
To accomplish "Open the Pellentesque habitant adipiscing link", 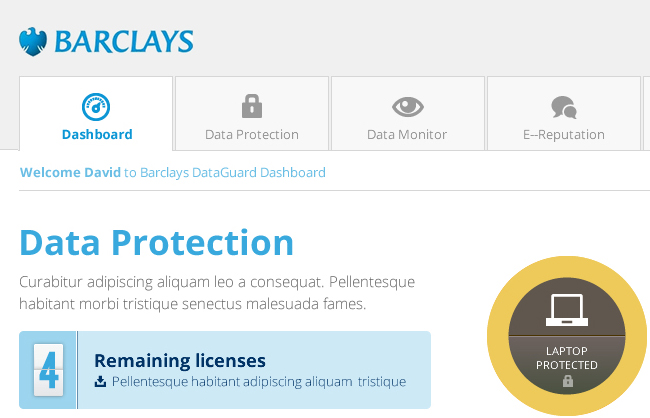I will click(259, 381).
